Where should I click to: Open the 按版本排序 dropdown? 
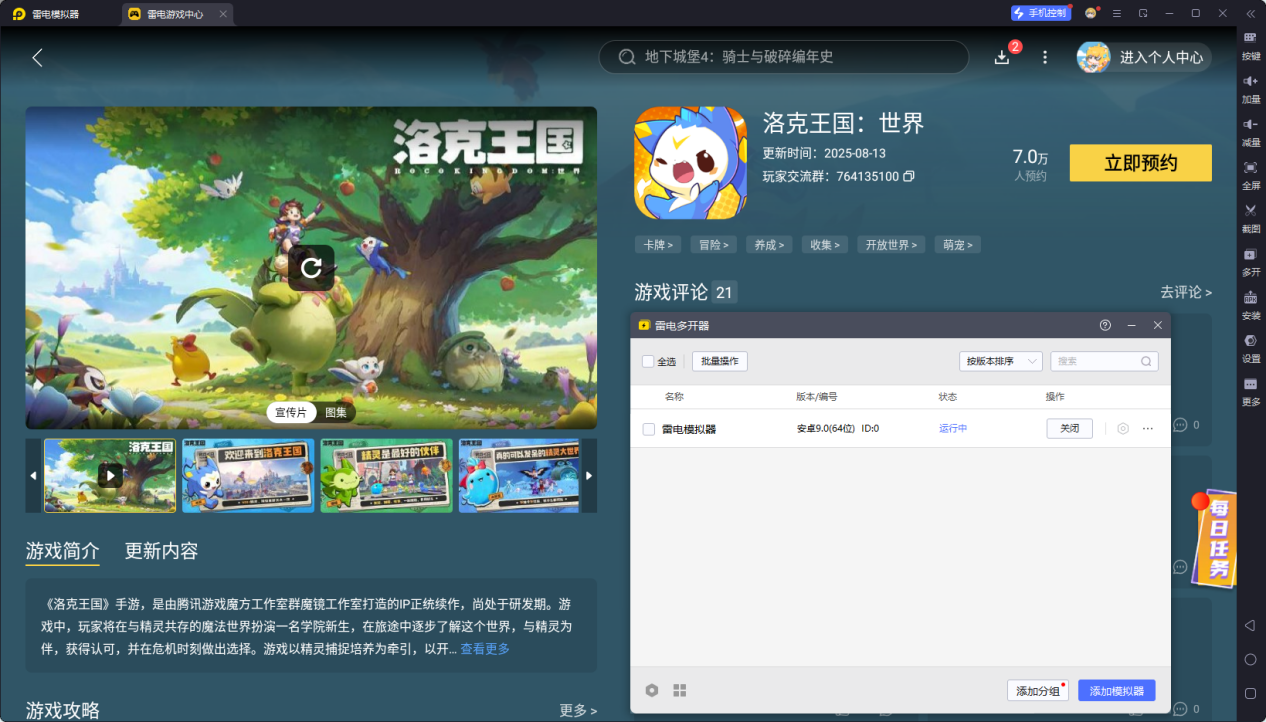(x=1000, y=361)
